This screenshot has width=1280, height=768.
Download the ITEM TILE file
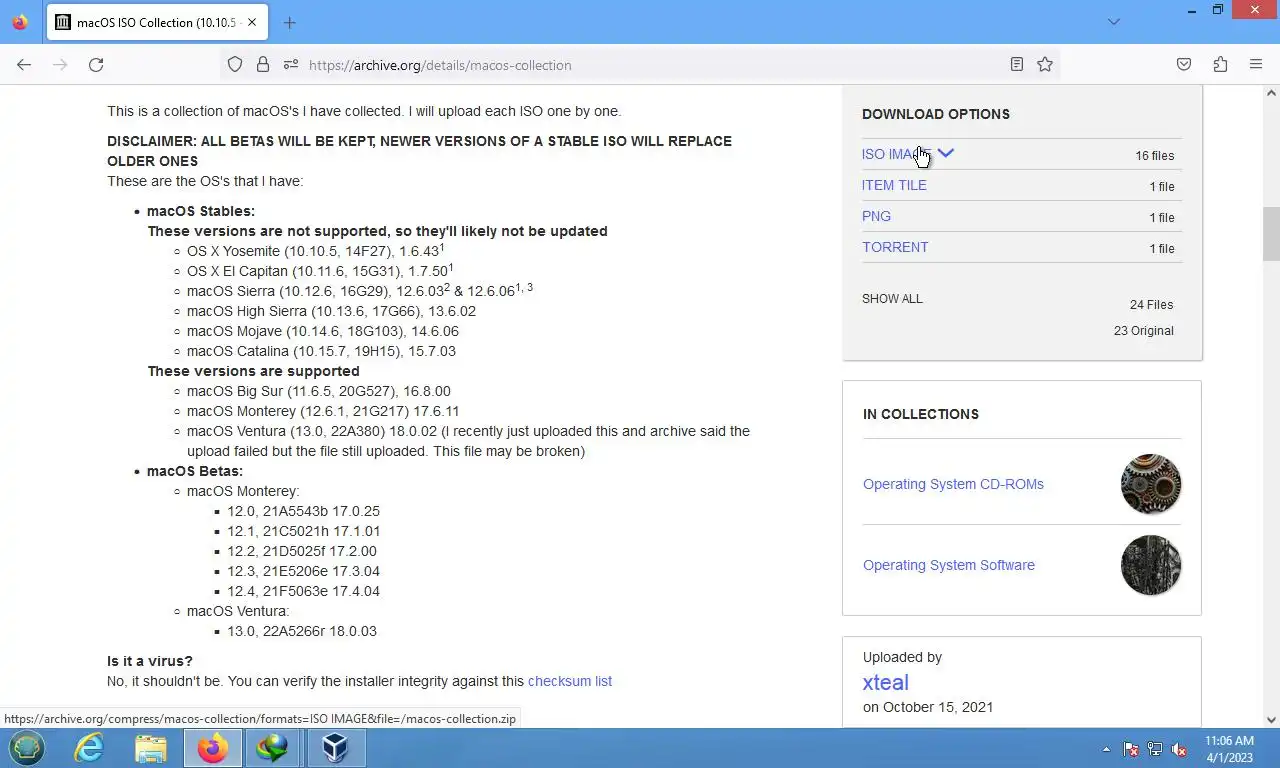pyautogui.click(x=894, y=185)
